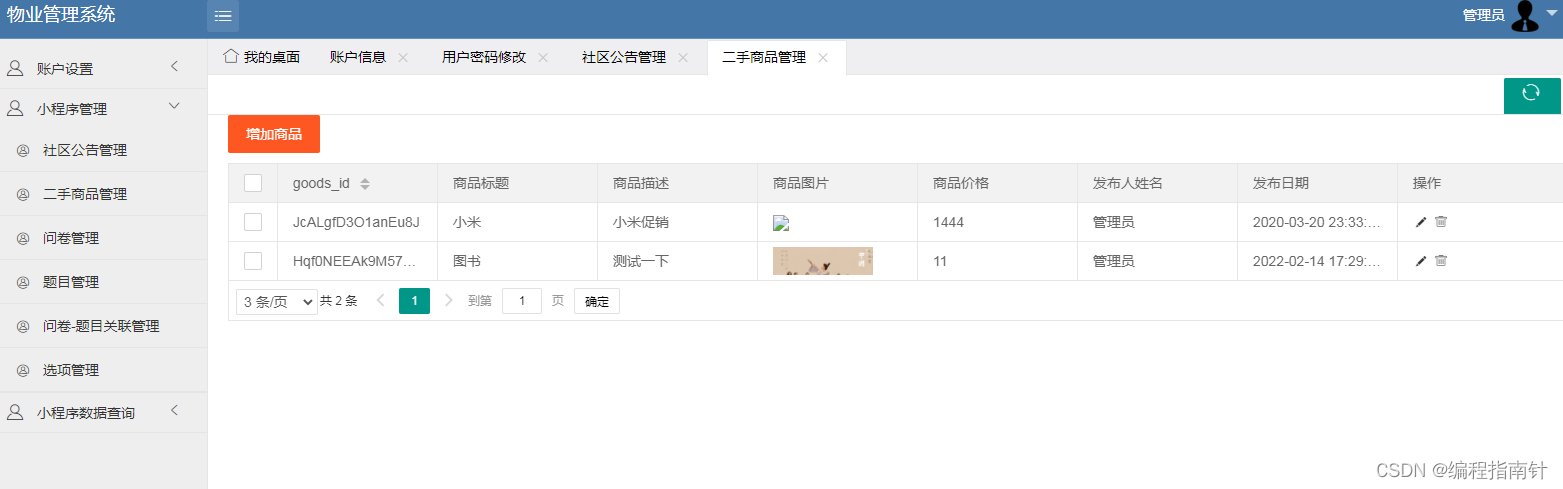Click the broken image in 小米 row
This screenshot has width=1563, height=489.
point(782,223)
